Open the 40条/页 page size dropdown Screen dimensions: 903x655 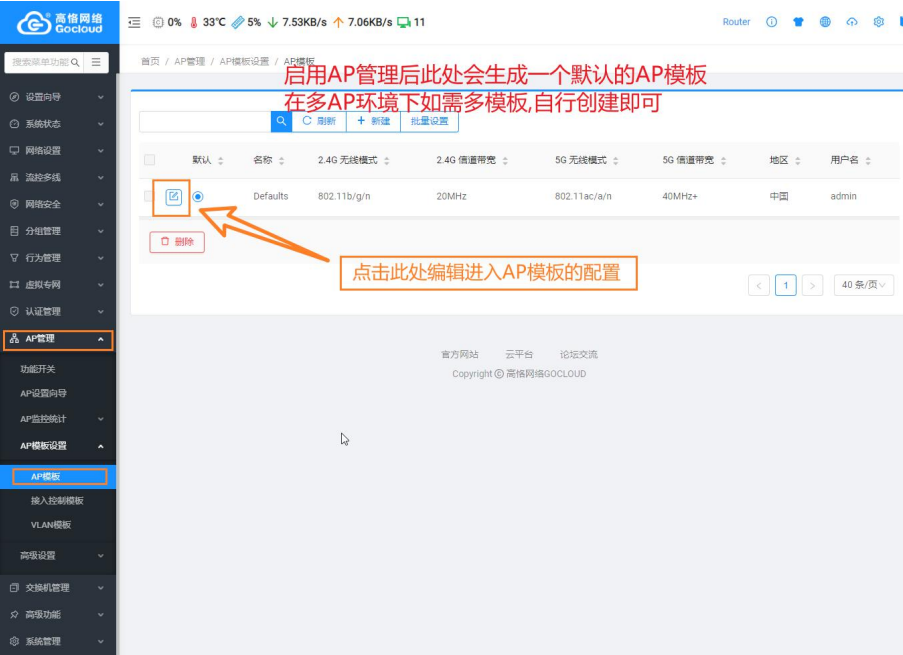(x=864, y=285)
